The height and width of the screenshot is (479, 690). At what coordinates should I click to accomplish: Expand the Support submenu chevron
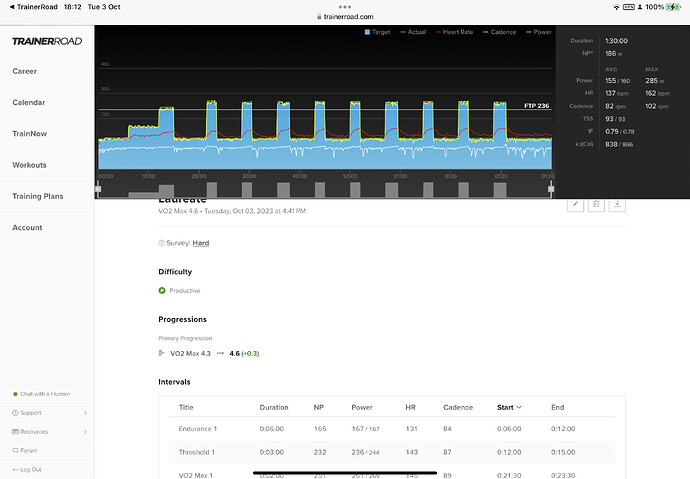(x=85, y=413)
